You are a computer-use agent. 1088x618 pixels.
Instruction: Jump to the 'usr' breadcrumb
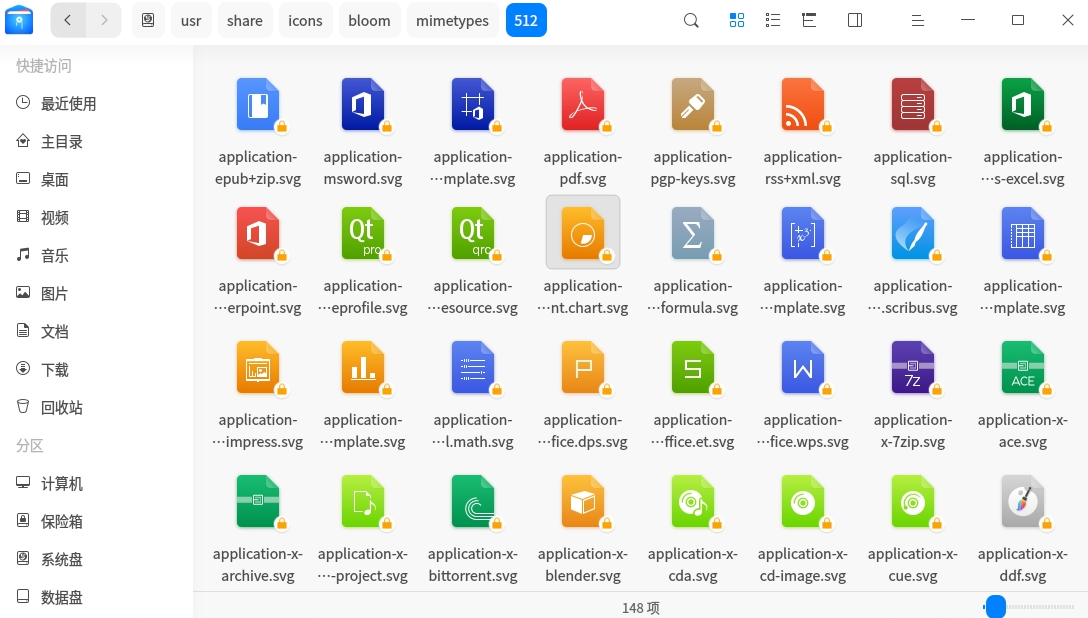[191, 20]
